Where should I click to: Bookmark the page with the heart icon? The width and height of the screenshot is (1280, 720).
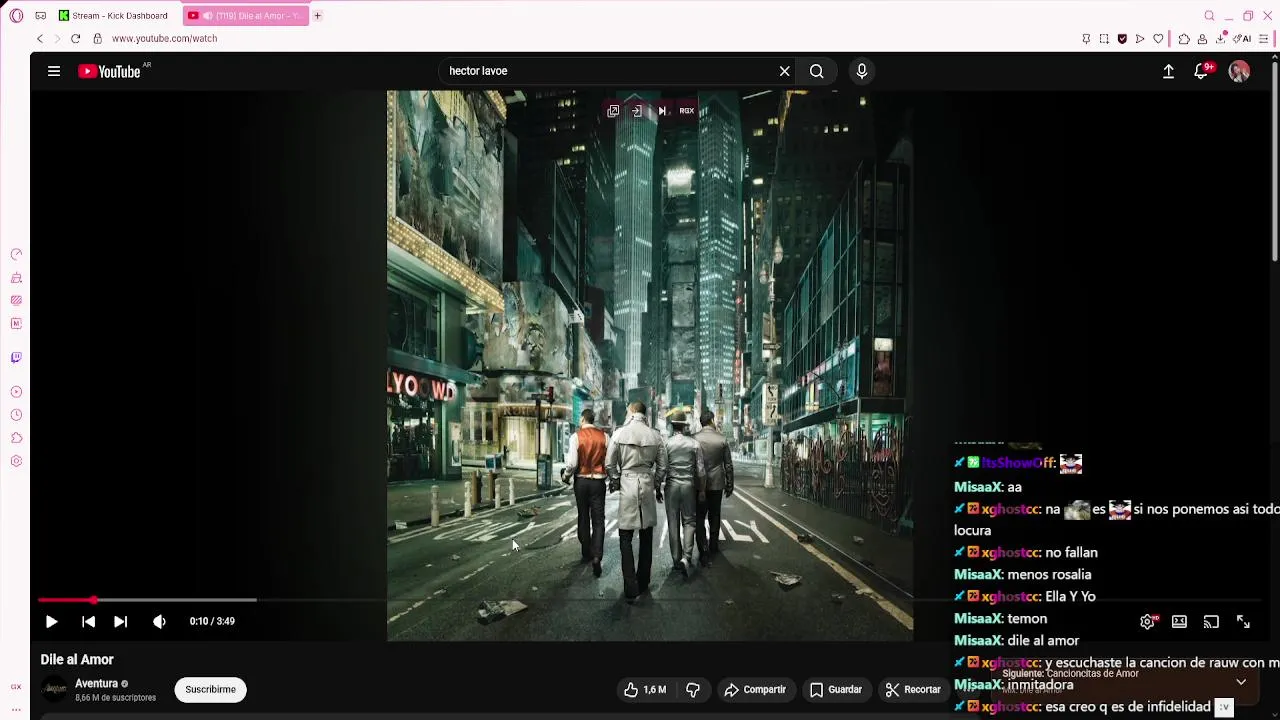click(x=1158, y=39)
